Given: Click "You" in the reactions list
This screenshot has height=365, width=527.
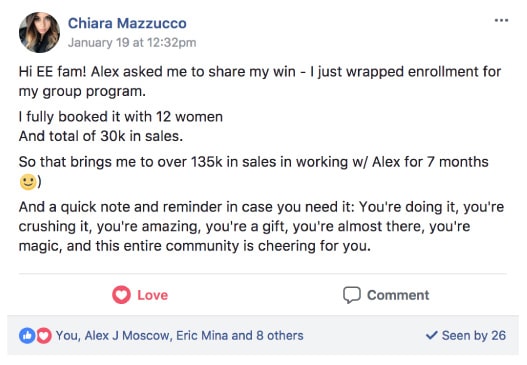Looking at the screenshot, I should [67, 335].
